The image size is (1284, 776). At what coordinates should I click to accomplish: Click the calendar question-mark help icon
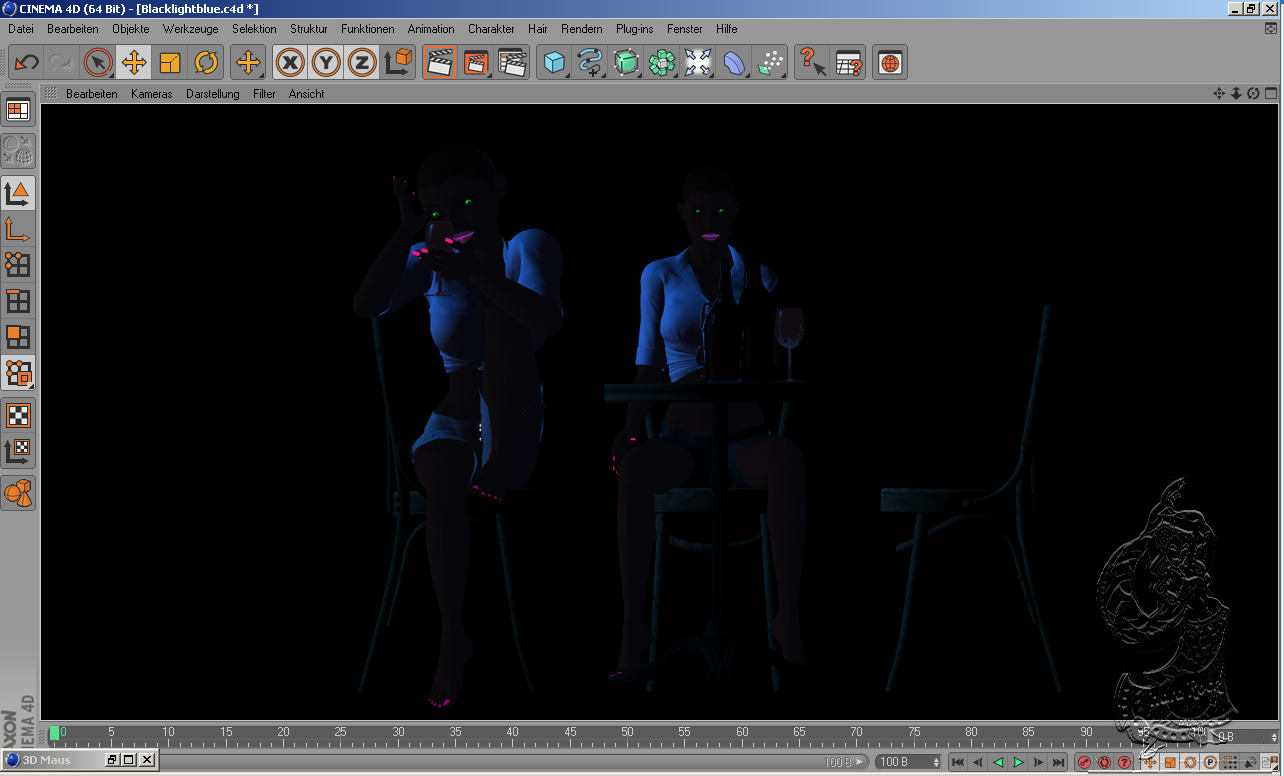pyautogui.click(x=848, y=63)
